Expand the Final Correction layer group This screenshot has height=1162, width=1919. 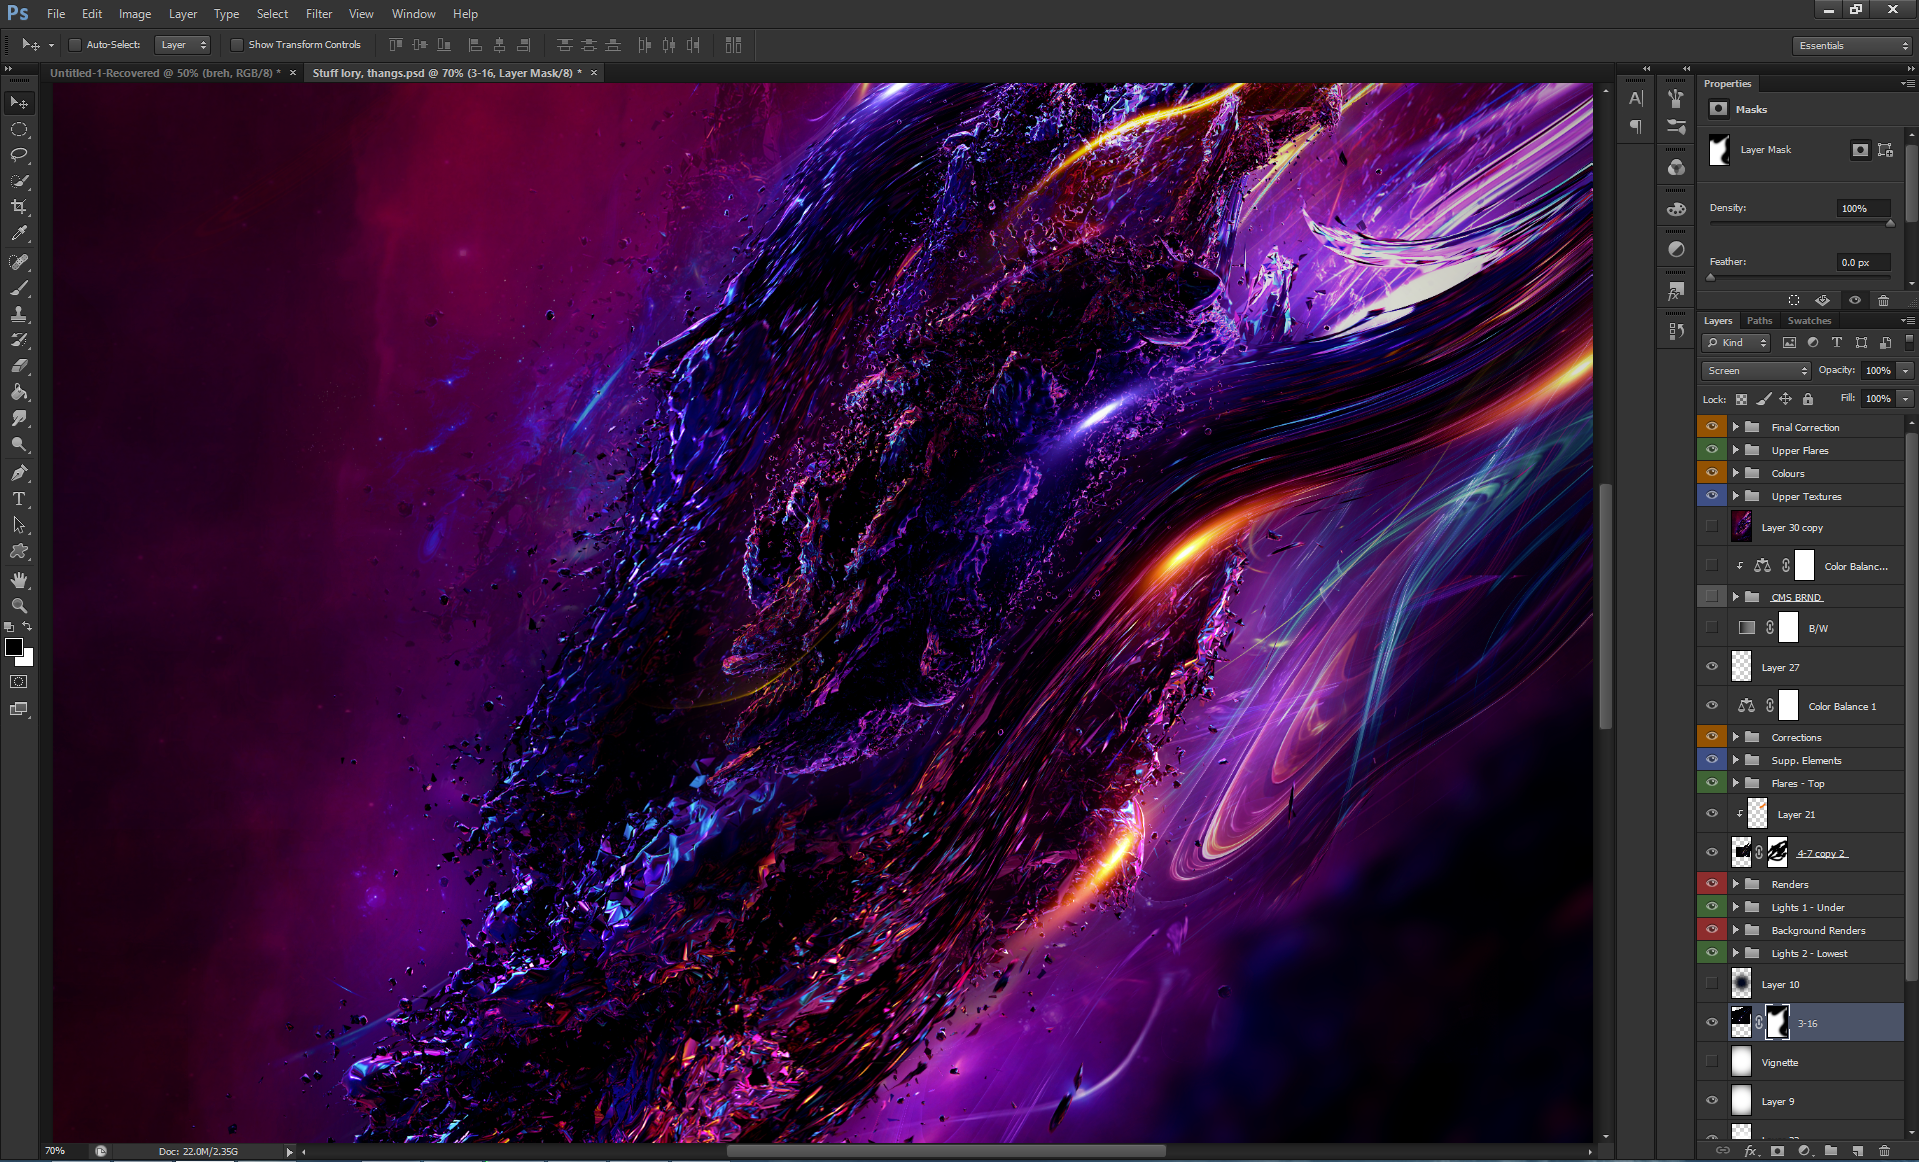pyautogui.click(x=1736, y=427)
